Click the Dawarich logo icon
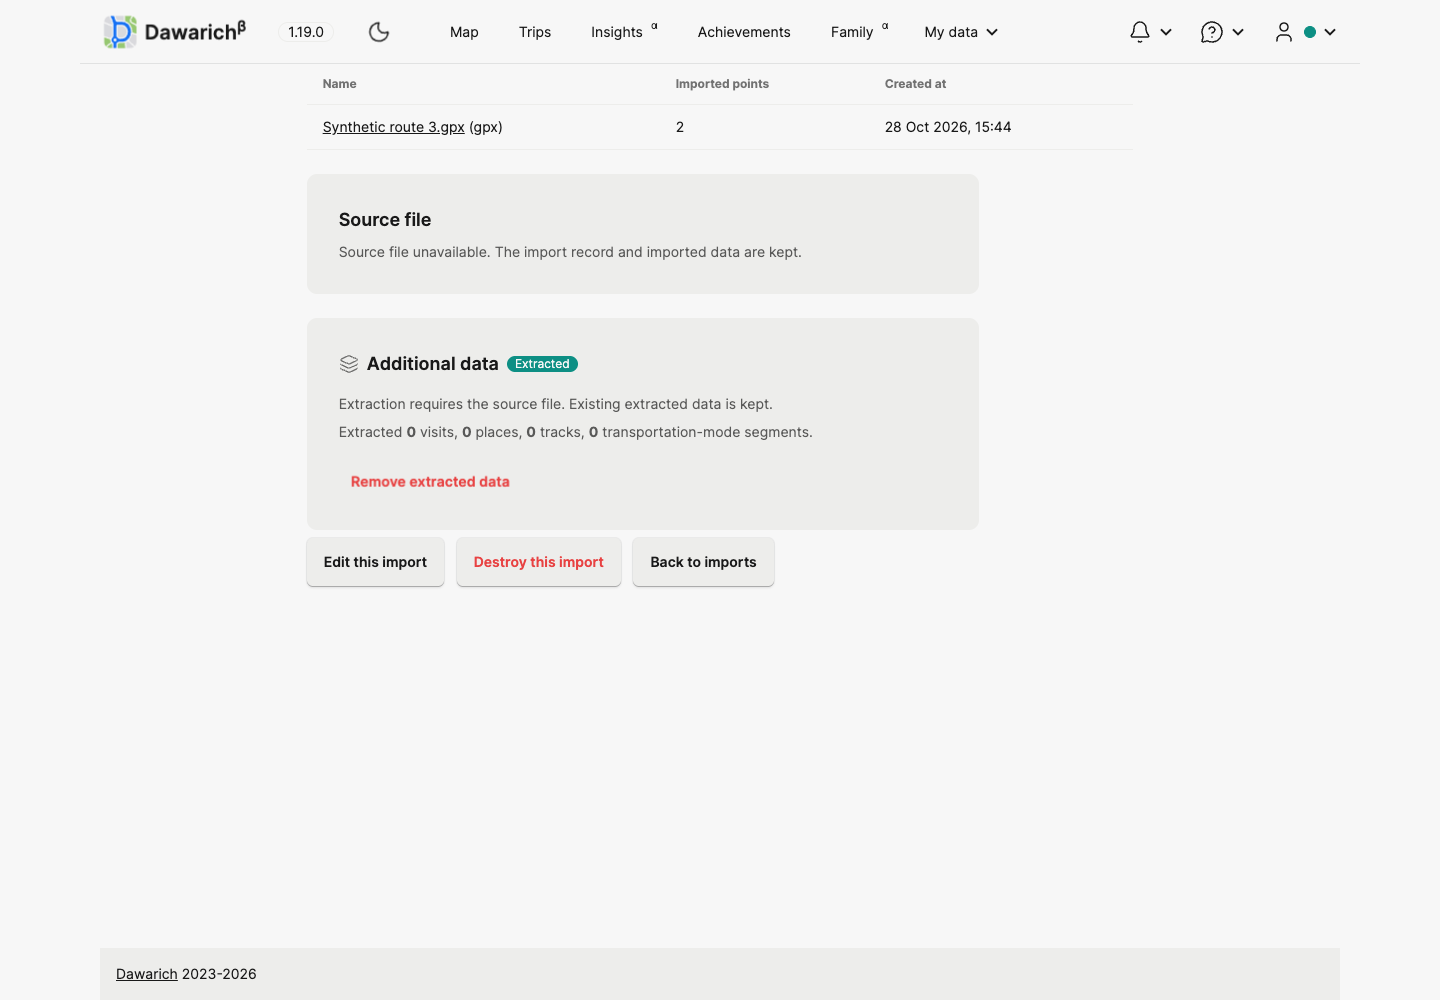1440x1000 pixels. click(x=120, y=32)
